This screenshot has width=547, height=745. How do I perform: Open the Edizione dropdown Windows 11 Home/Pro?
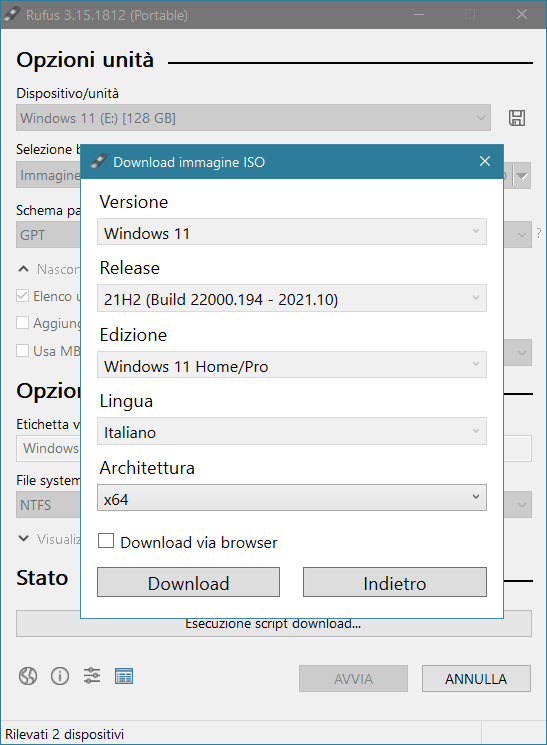click(292, 365)
